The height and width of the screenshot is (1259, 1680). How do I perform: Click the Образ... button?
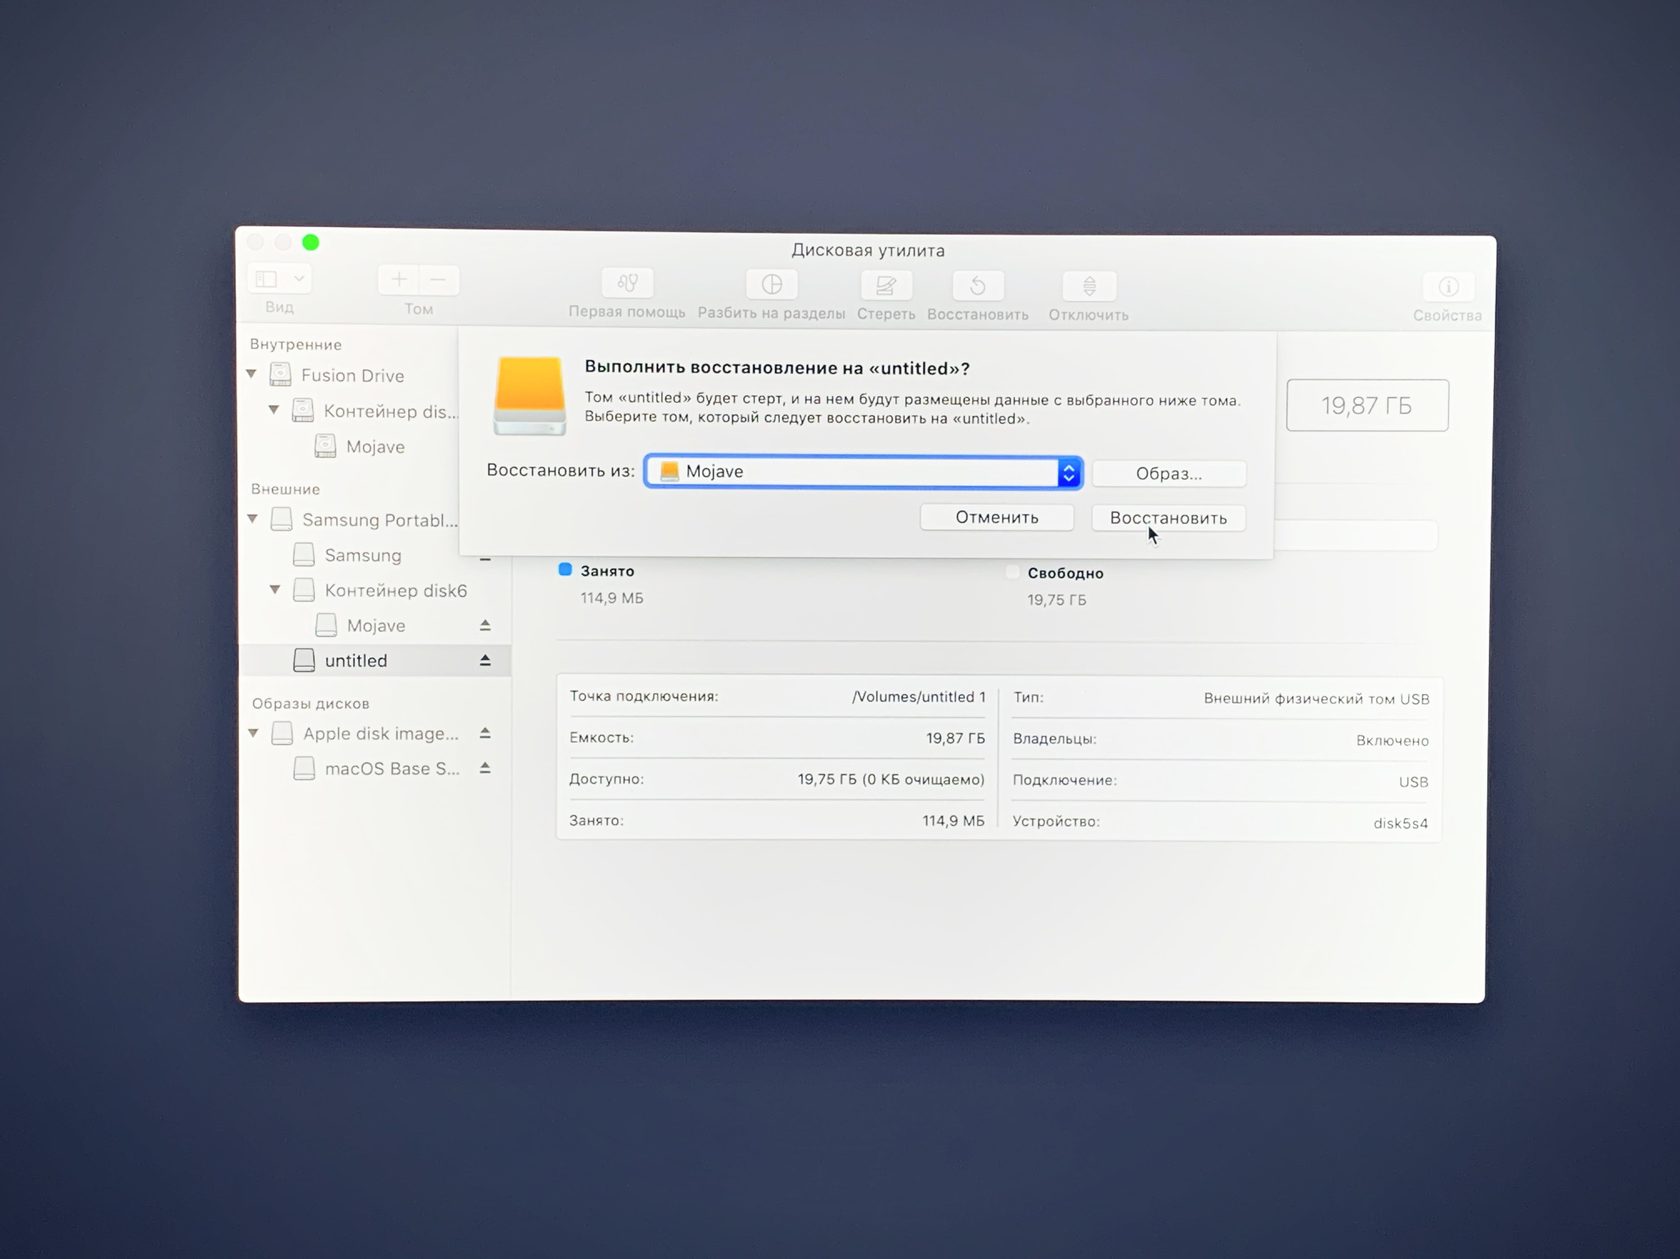[1169, 473]
